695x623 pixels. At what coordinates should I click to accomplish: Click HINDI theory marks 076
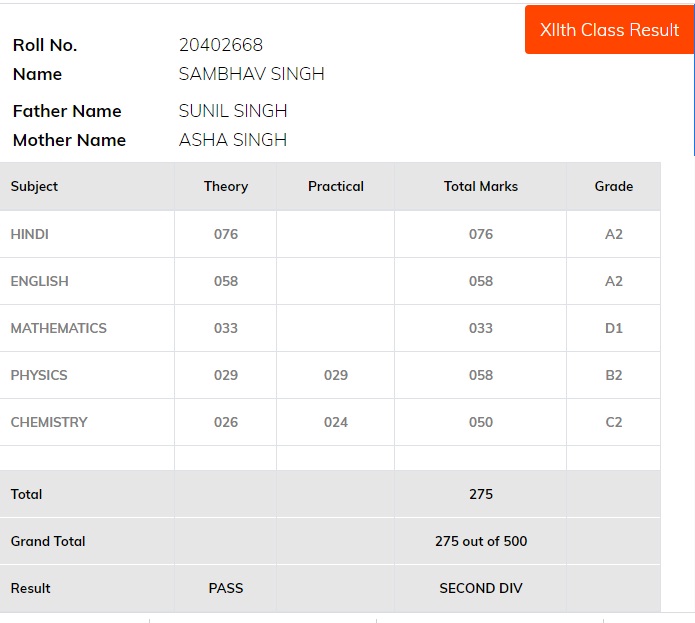pos(226,234)
